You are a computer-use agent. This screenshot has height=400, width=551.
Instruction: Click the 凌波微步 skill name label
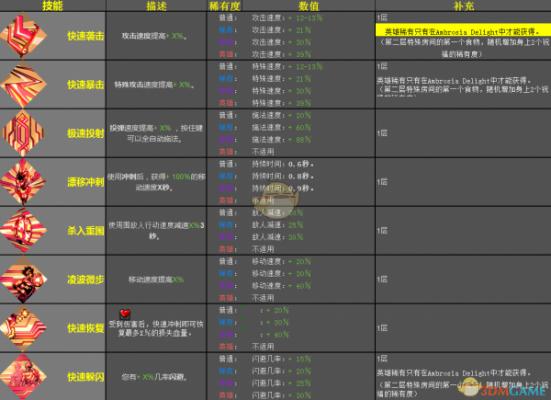[85, 279]
